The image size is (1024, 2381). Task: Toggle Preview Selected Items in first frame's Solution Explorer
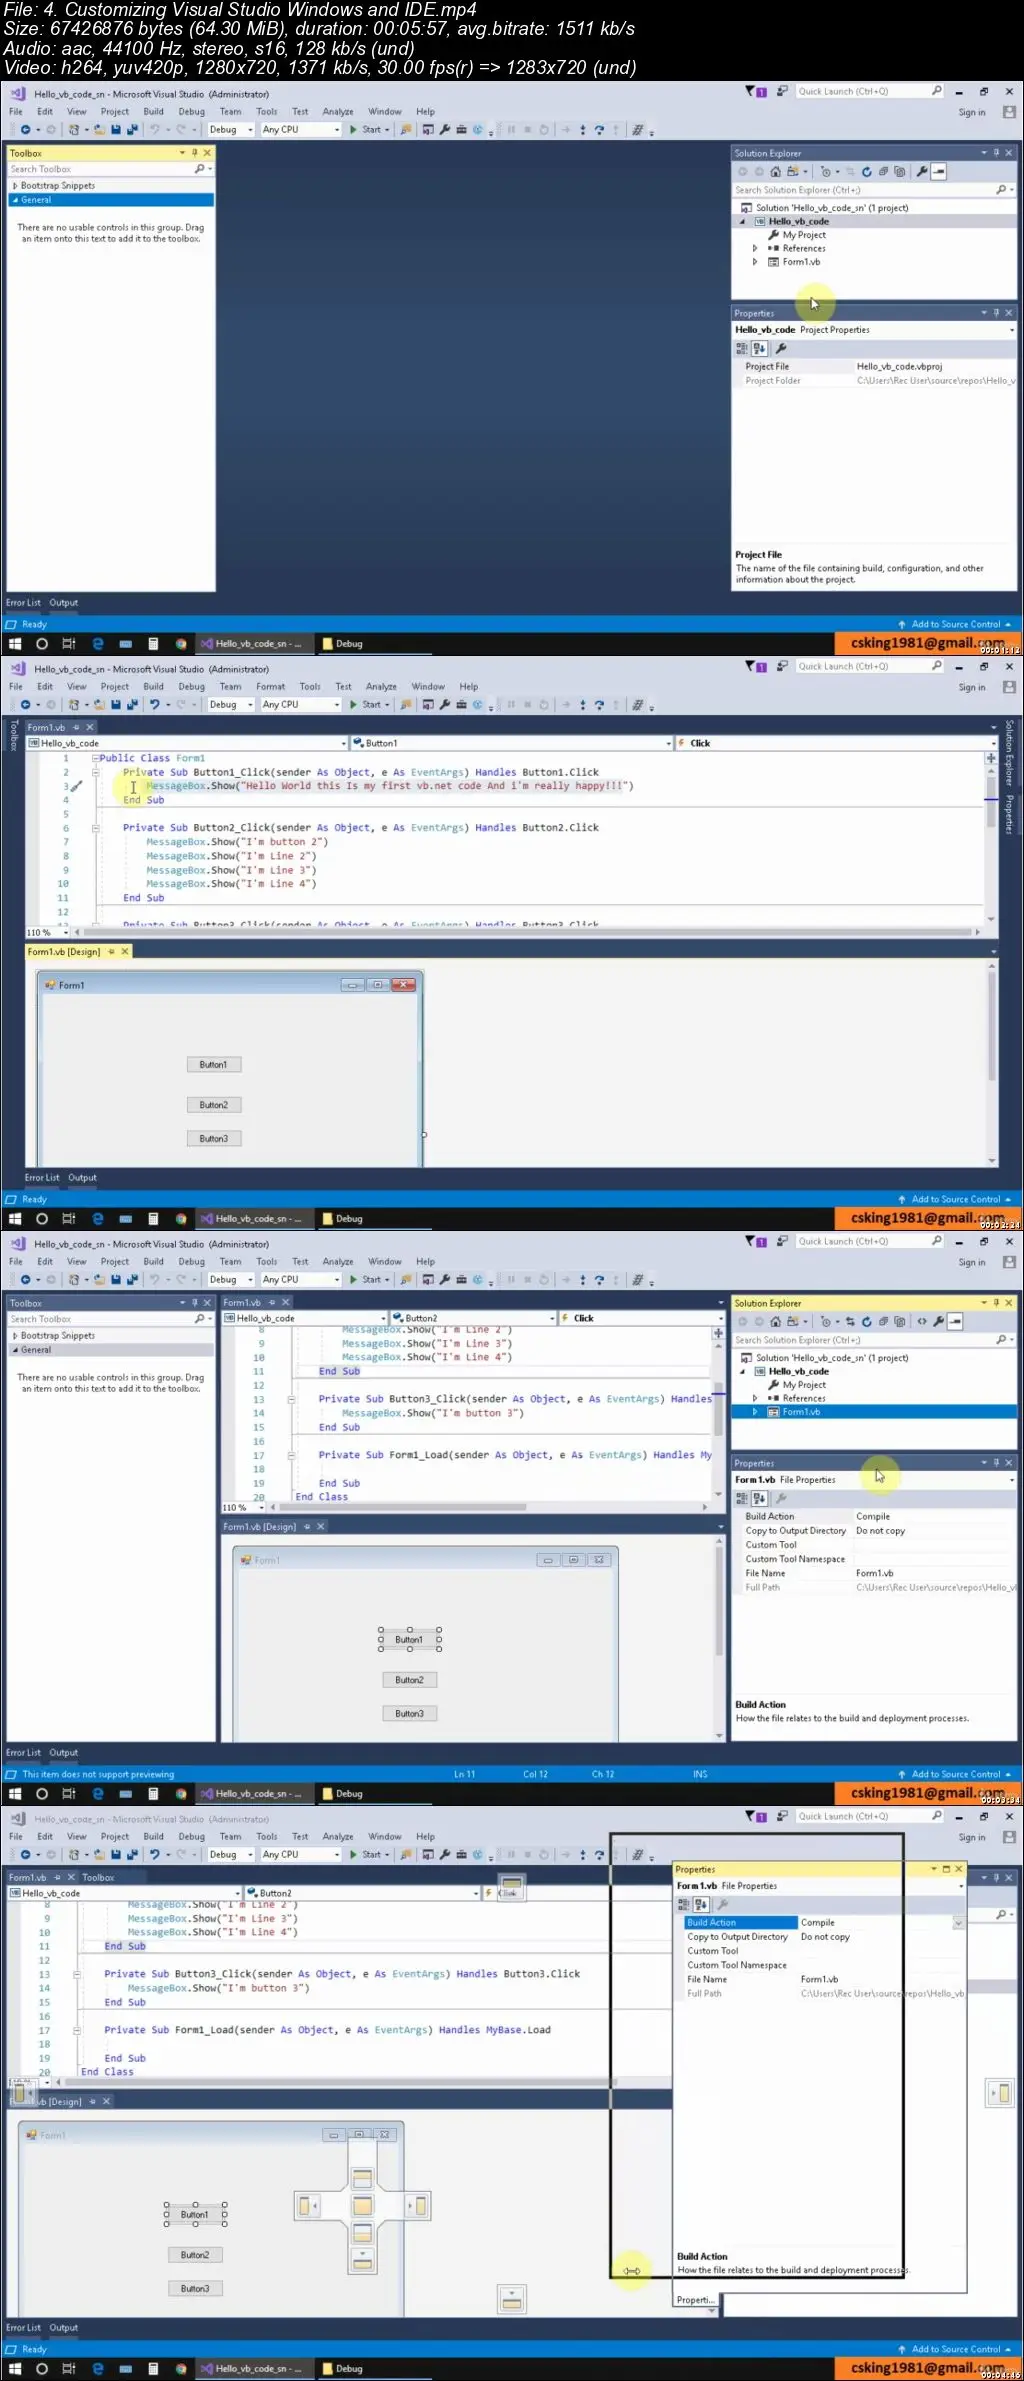[938, 172]
